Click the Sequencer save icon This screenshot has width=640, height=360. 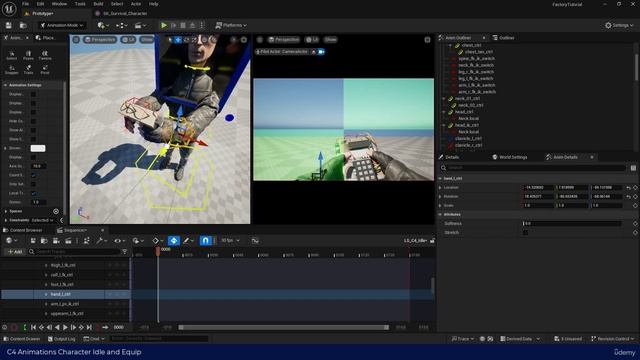[x=33, y=241]
